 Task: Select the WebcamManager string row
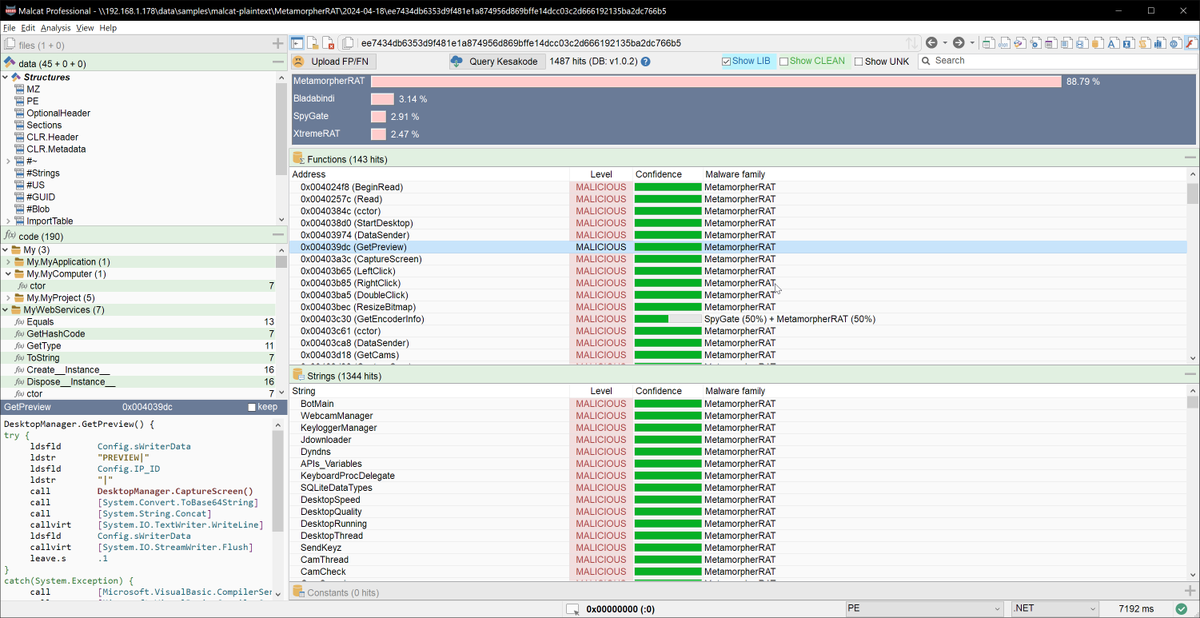click(738, 416)
